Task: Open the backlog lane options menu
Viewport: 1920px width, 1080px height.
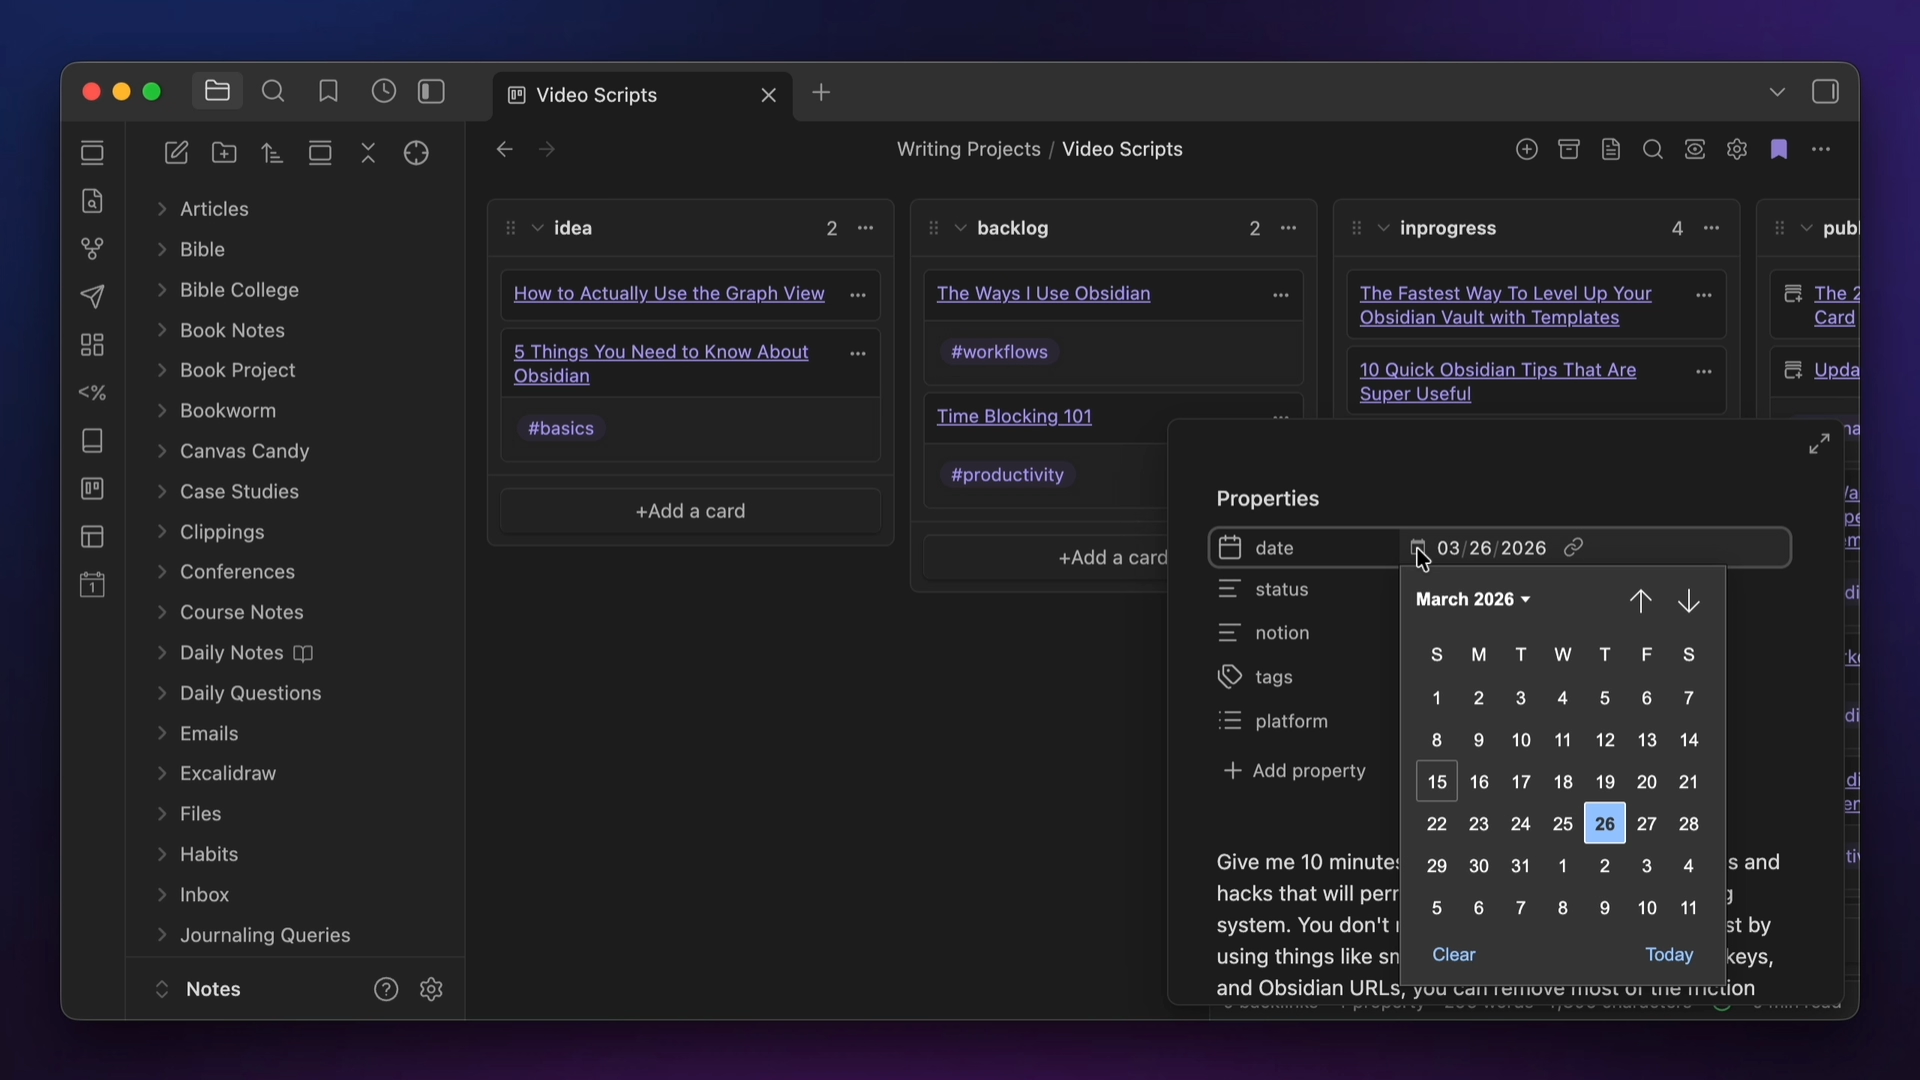Action: [x=1289, y=229]
